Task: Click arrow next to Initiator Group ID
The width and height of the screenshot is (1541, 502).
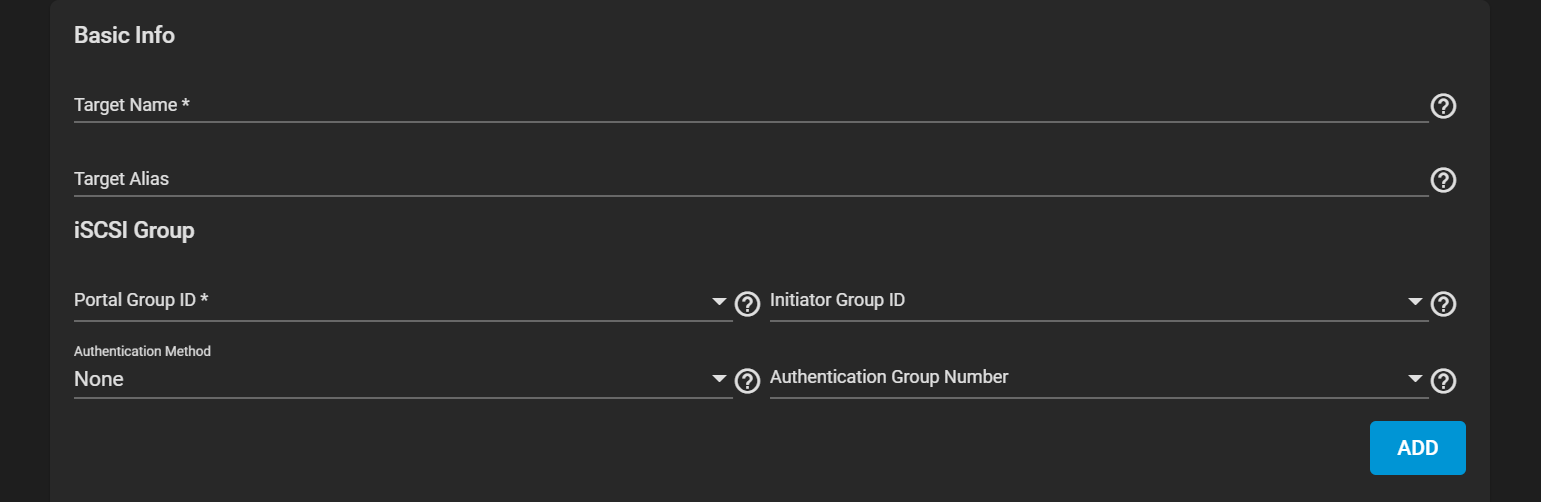Action: [1415, 301]
